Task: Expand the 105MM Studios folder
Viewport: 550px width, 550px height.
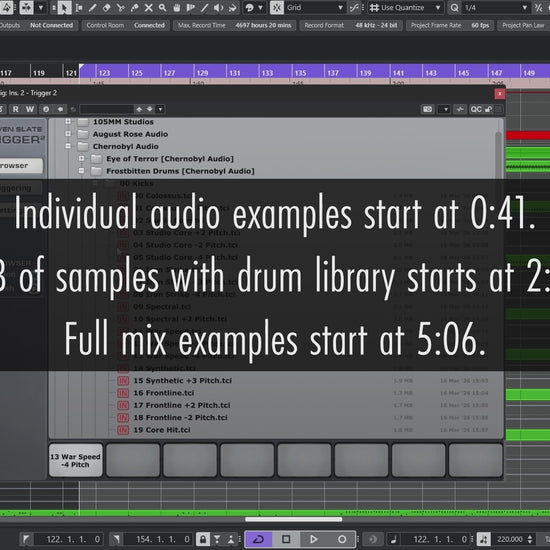Action: click(68, 121)
